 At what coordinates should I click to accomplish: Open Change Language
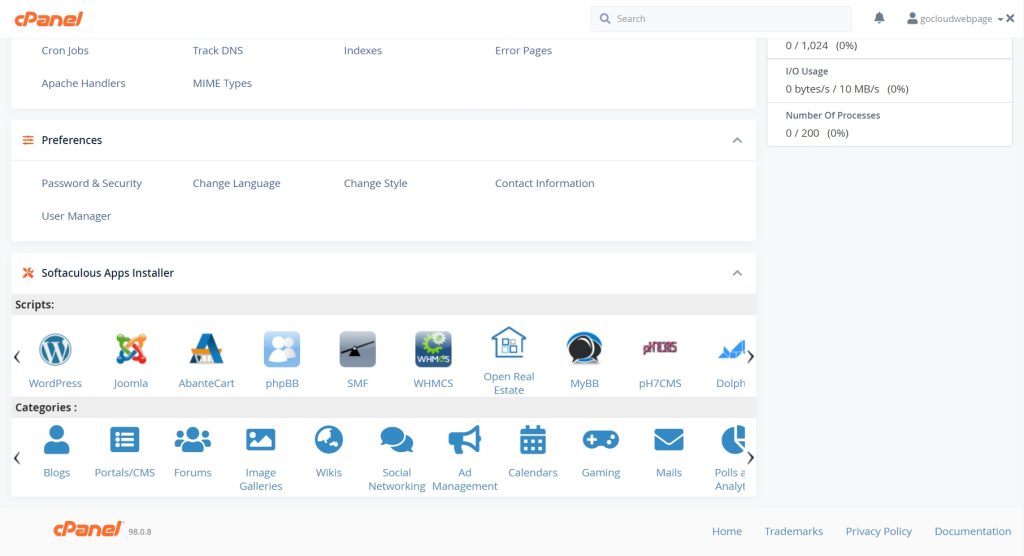[x=236, y=184]
